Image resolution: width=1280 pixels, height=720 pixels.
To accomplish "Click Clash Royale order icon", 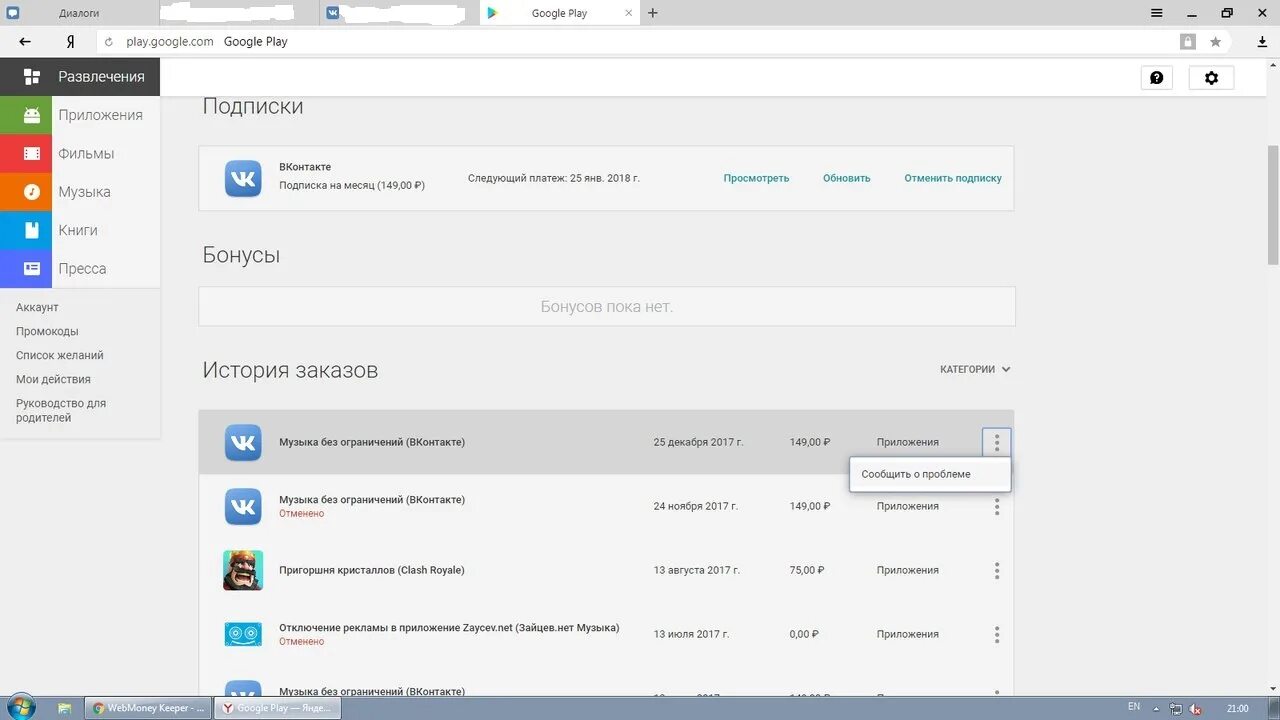I will click(x=243, y=570).
